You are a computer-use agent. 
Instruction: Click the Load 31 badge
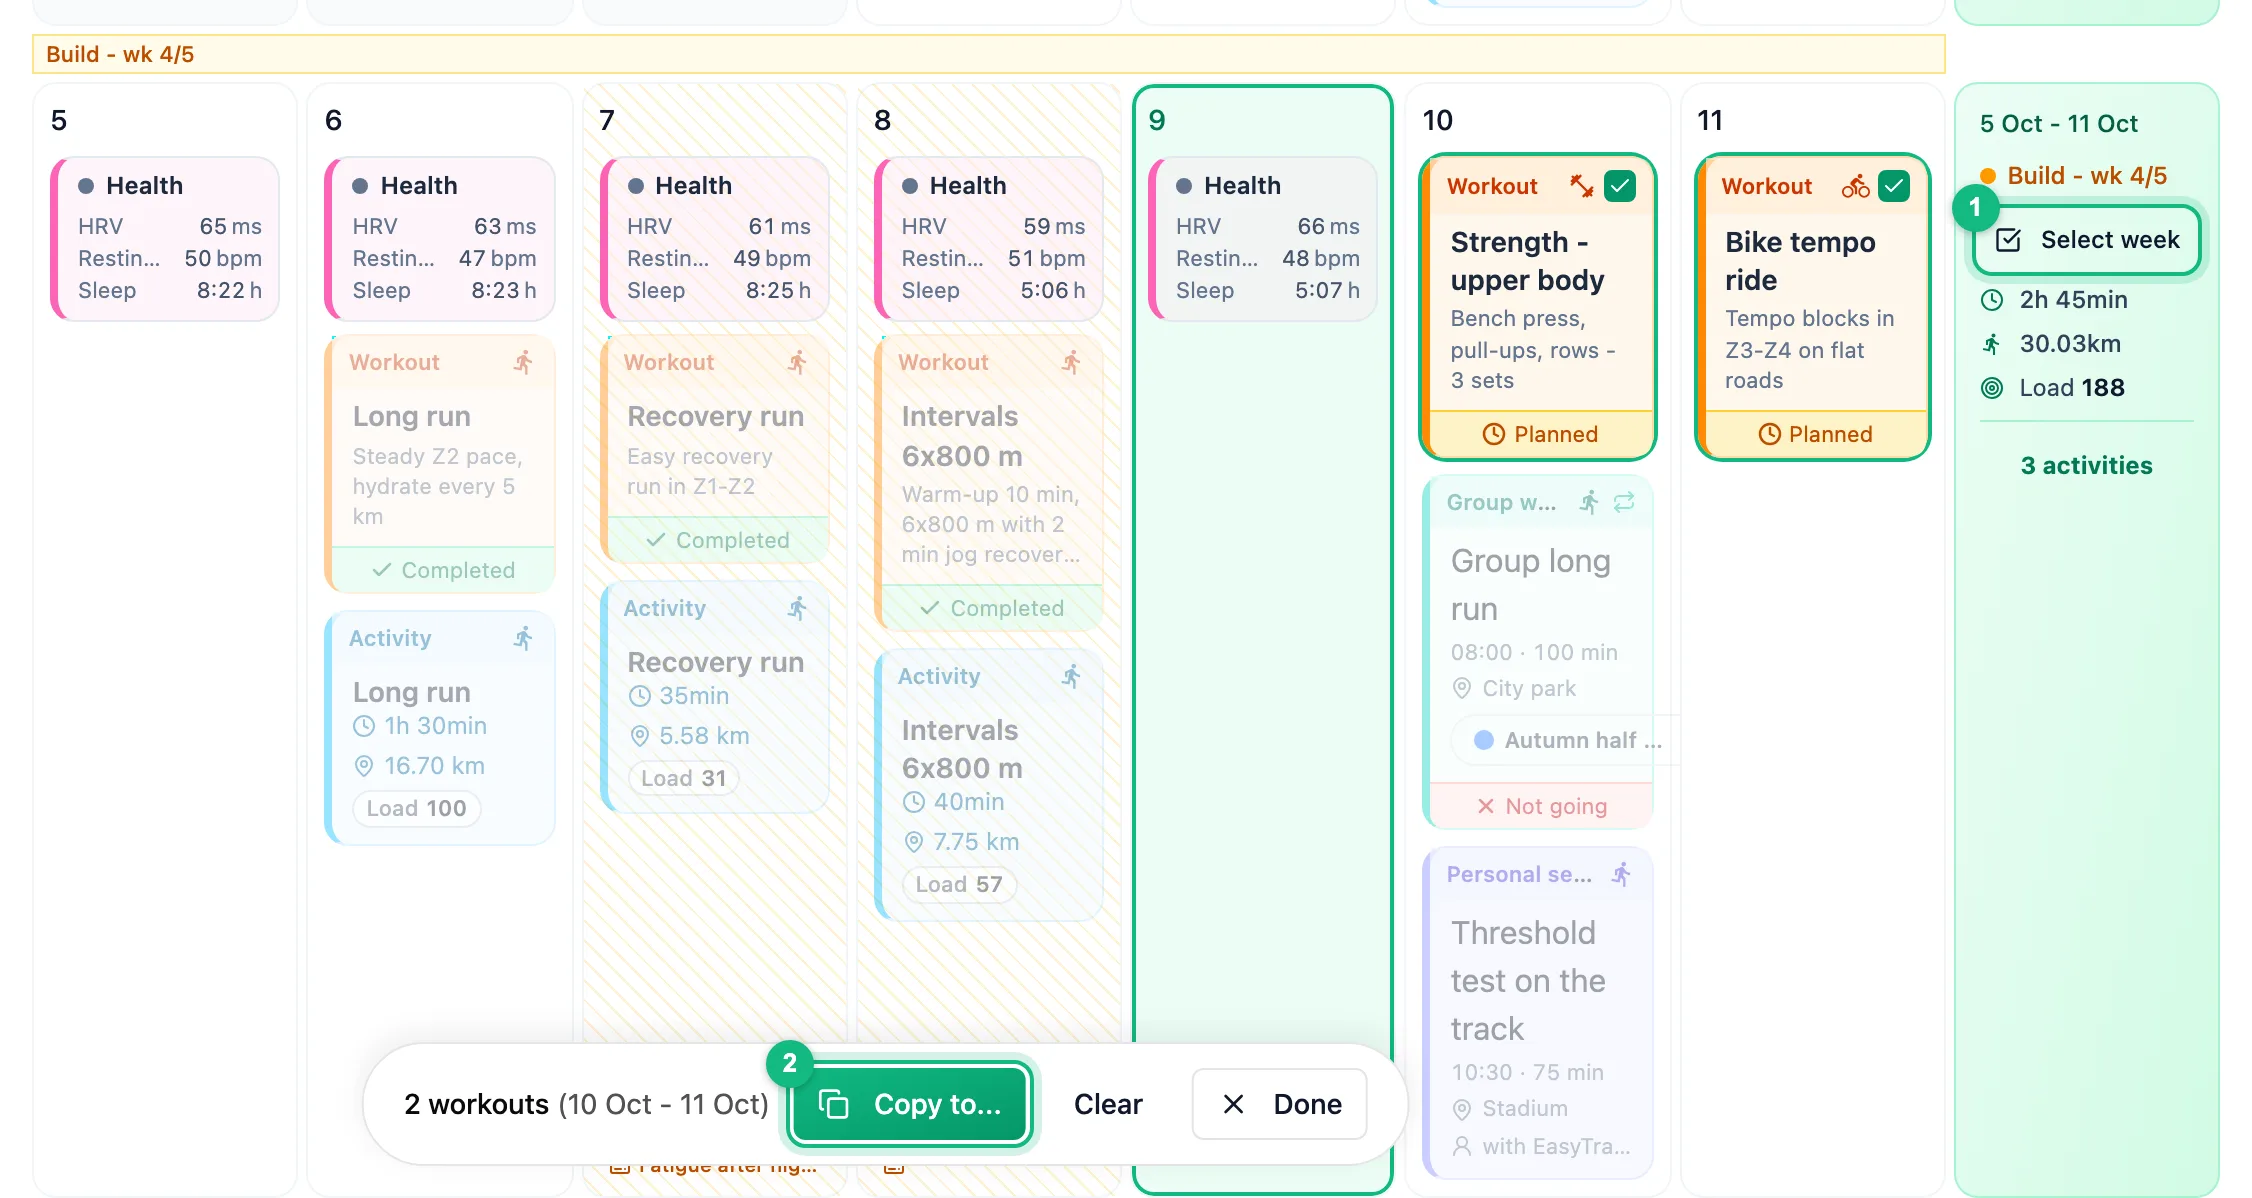pyautogui.click(x=684, y=778)
